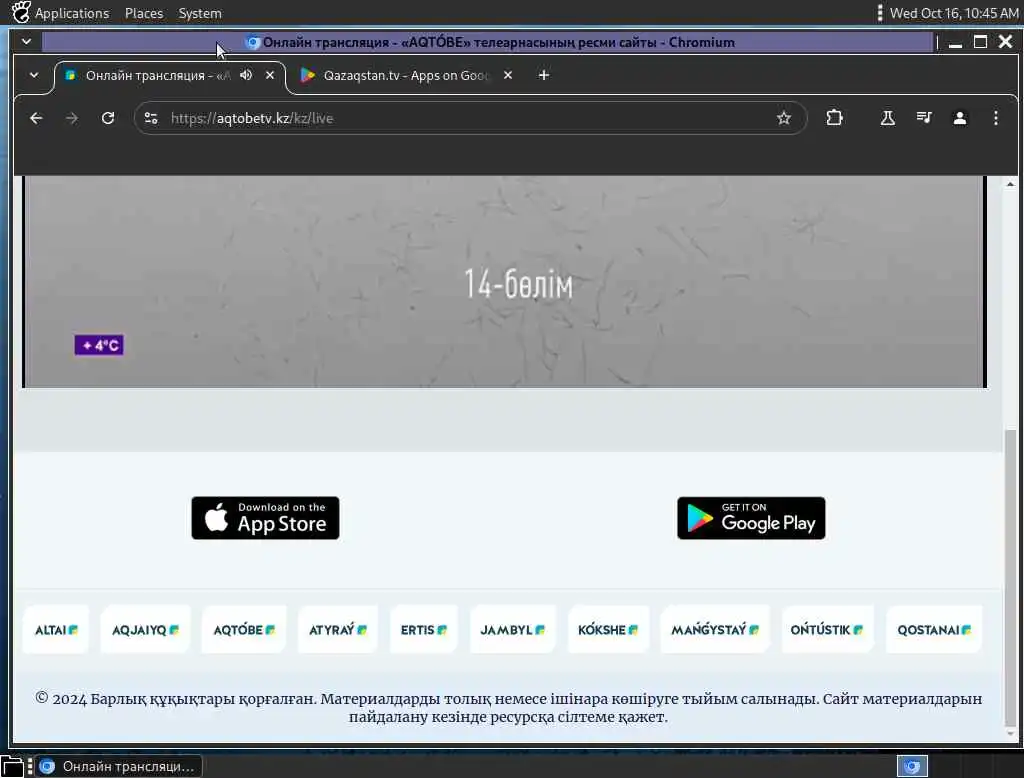The image size is (1024, 778).
Task: Open the QOSTANAI channel link
Action: tap(934, 630)
